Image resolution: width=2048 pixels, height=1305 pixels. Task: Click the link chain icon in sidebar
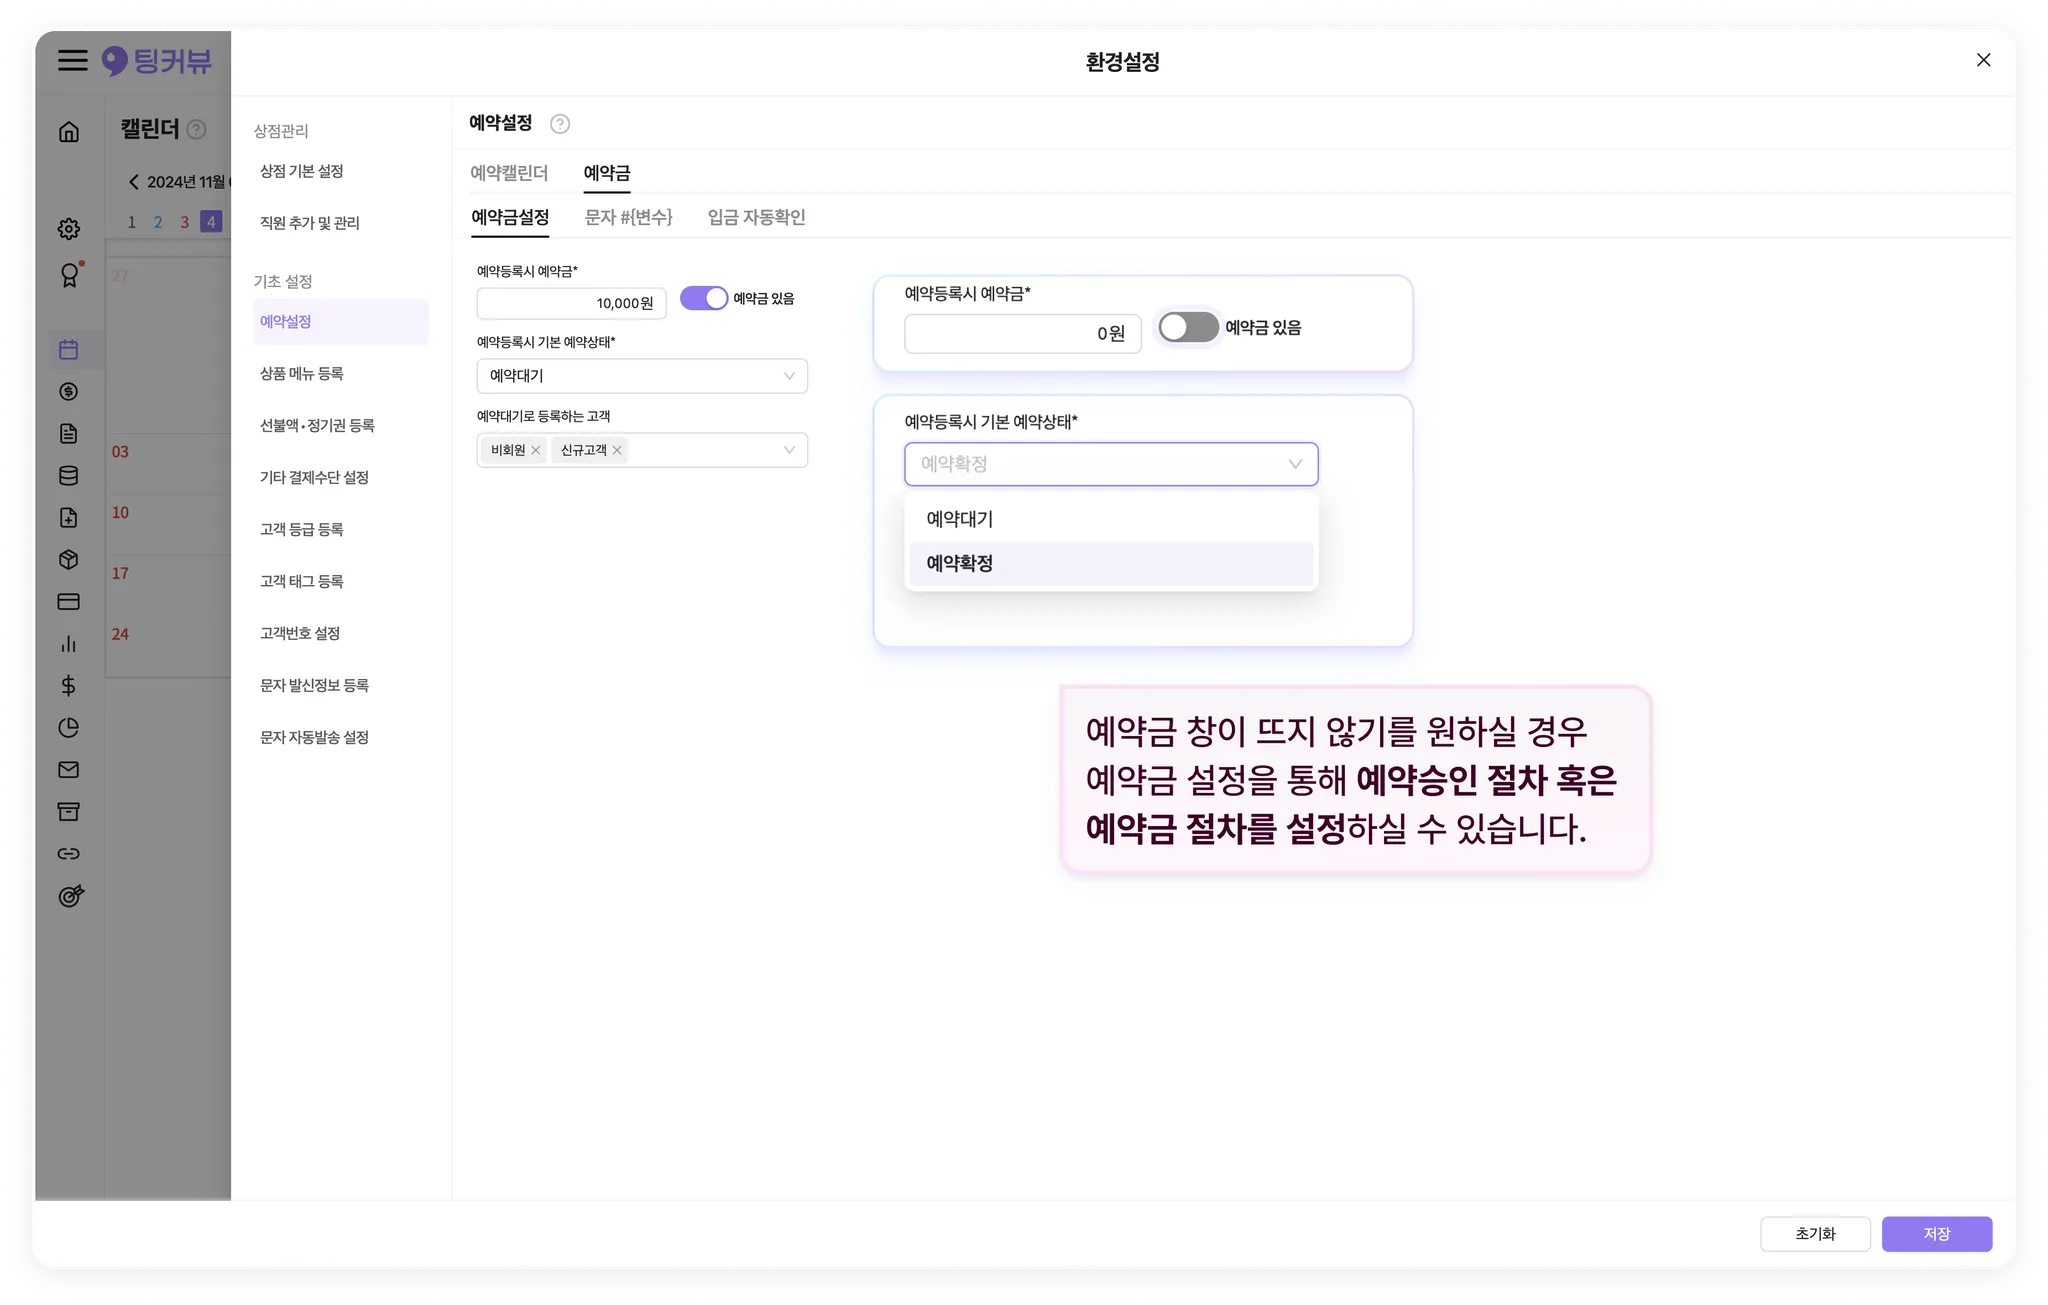click(69, 854)
